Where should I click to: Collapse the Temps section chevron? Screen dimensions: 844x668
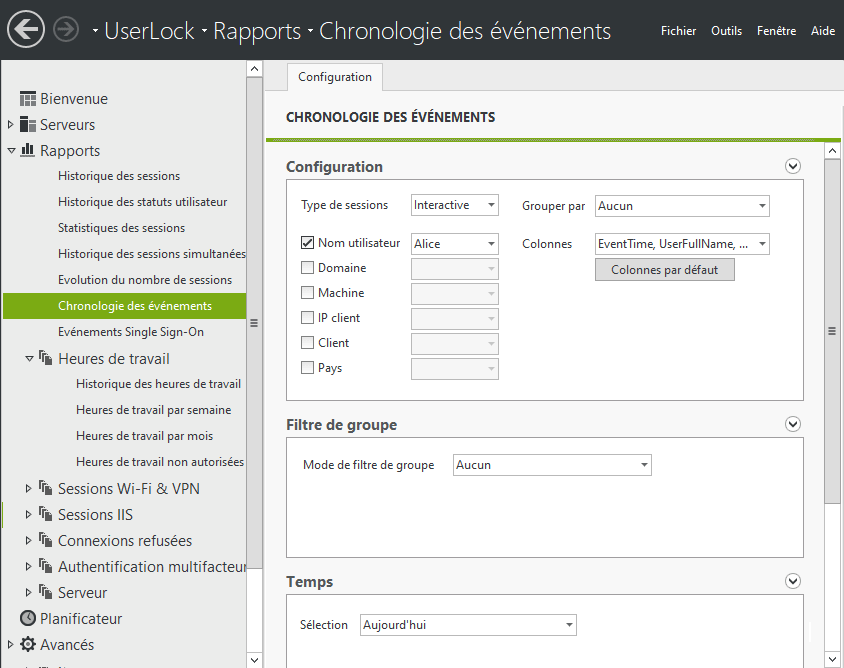(792, 581)
